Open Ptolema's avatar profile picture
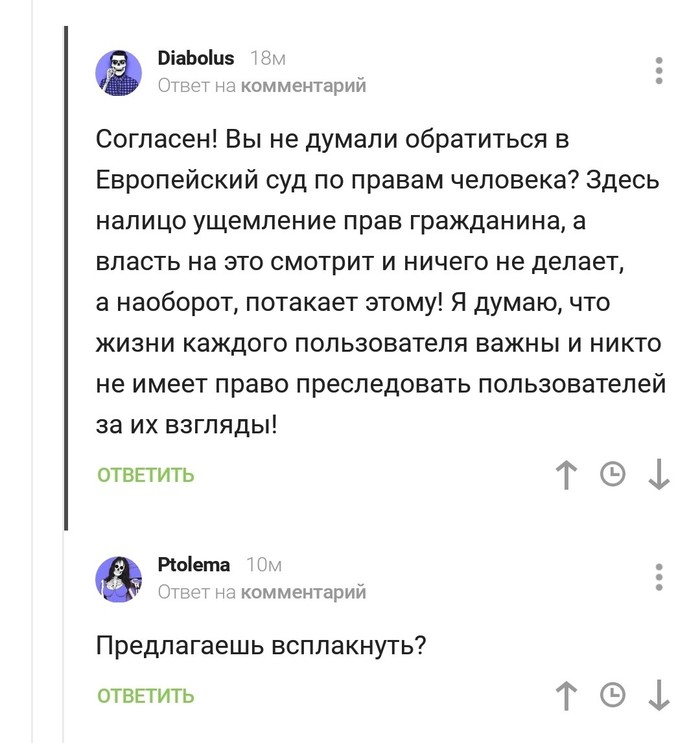 click(119, 579)
